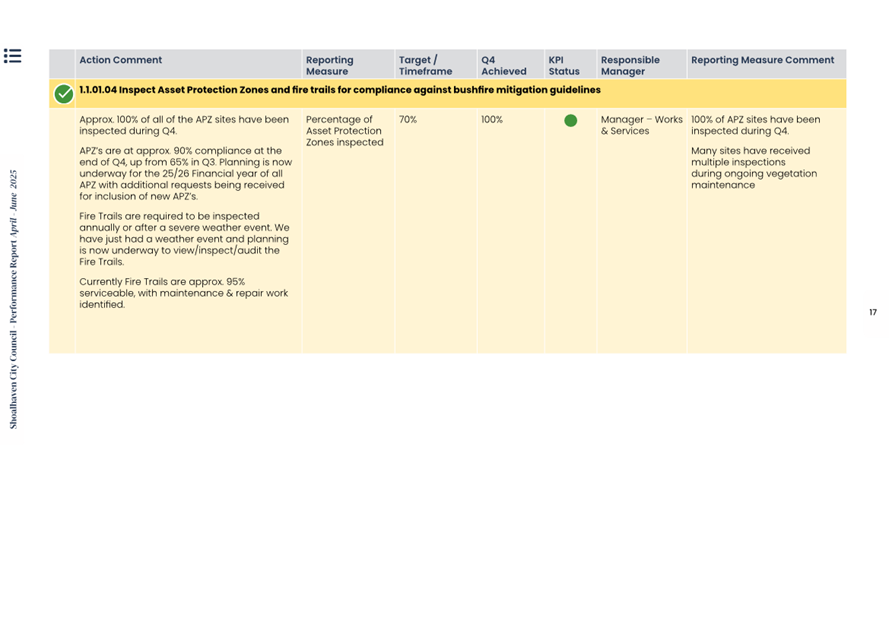Select the Reporting Measure column header
The width and height of the screenshot is (889, 628).
tap(329, 66)
